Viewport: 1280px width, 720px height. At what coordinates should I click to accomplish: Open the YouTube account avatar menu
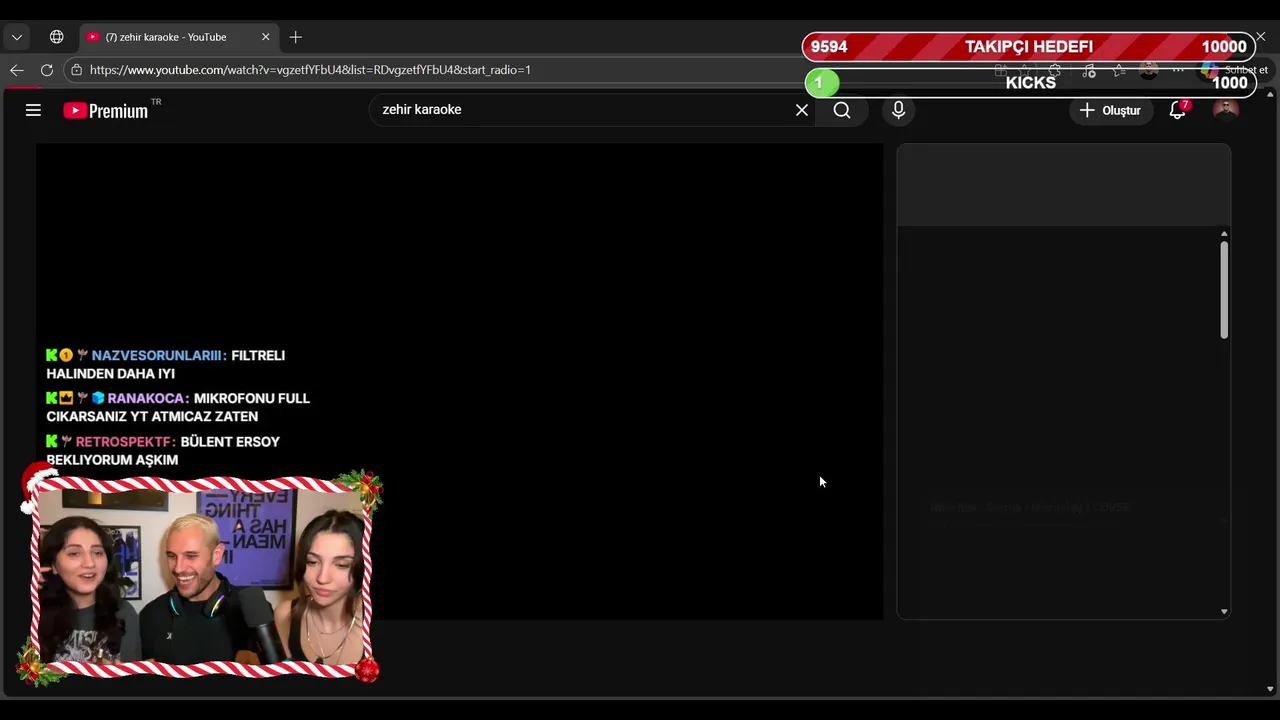[x=1225, y=110]
